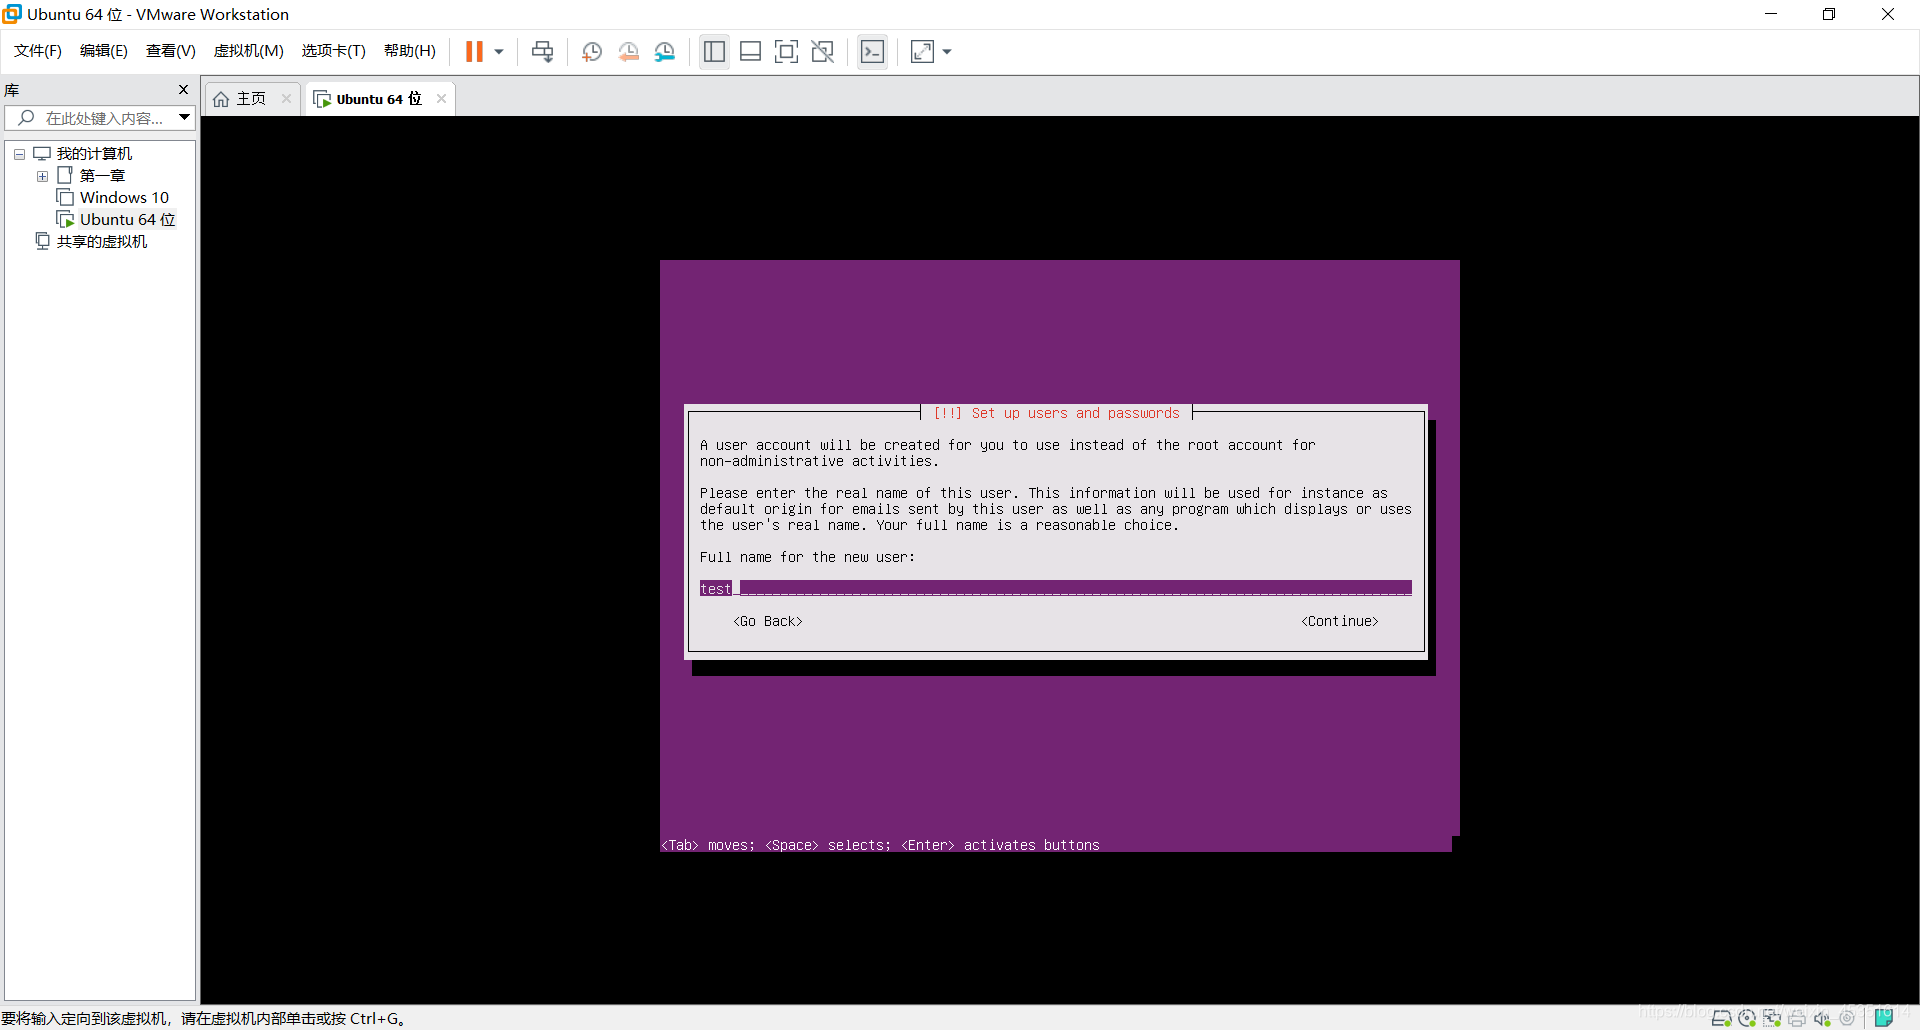Click the <Continue> installer button

(1340, 621)
